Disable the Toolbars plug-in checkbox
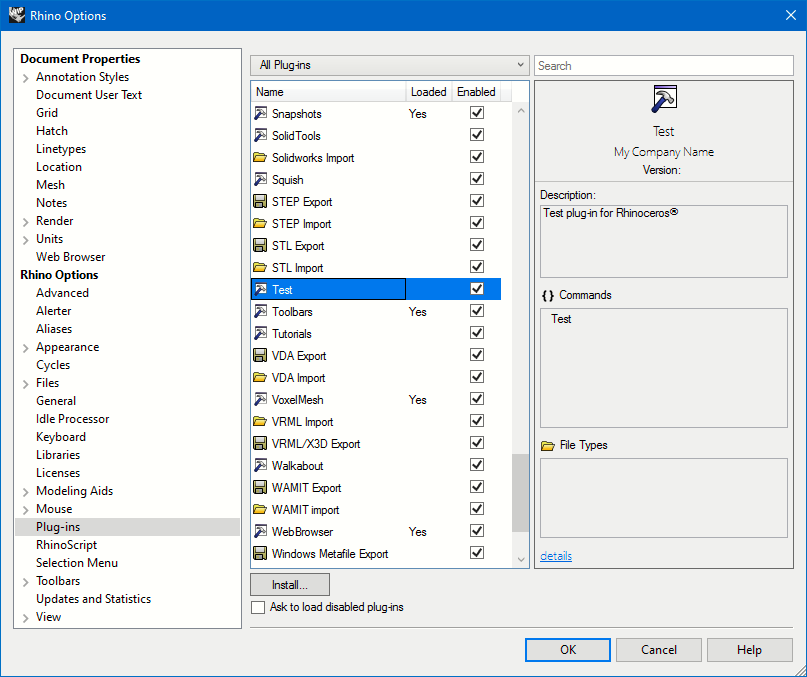This screenshot has width=807, height=677. tap(477, 311)
